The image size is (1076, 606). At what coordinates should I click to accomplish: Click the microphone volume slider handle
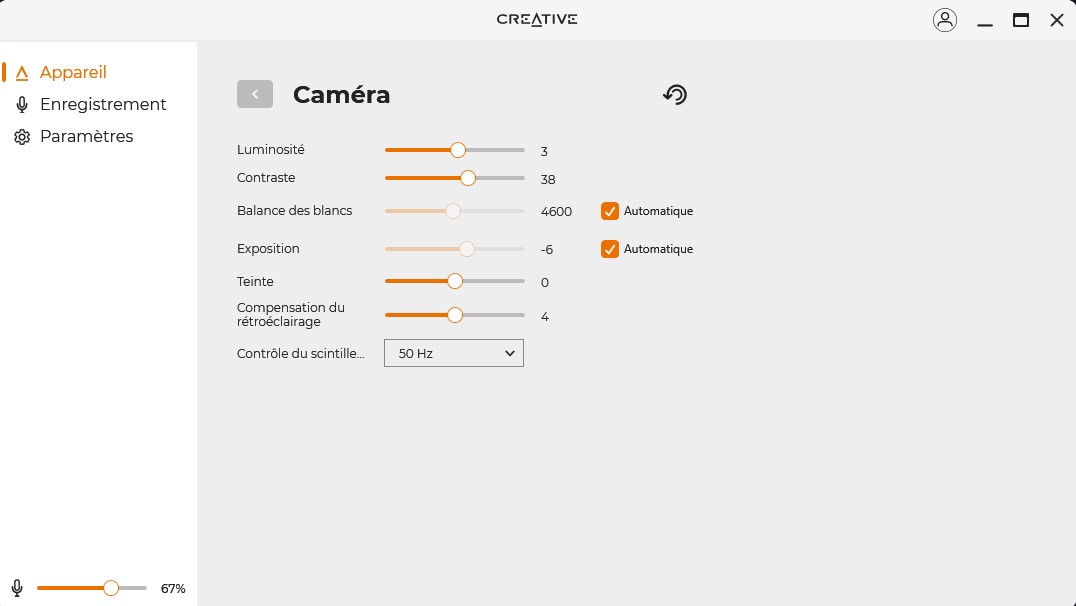point(111,588)
